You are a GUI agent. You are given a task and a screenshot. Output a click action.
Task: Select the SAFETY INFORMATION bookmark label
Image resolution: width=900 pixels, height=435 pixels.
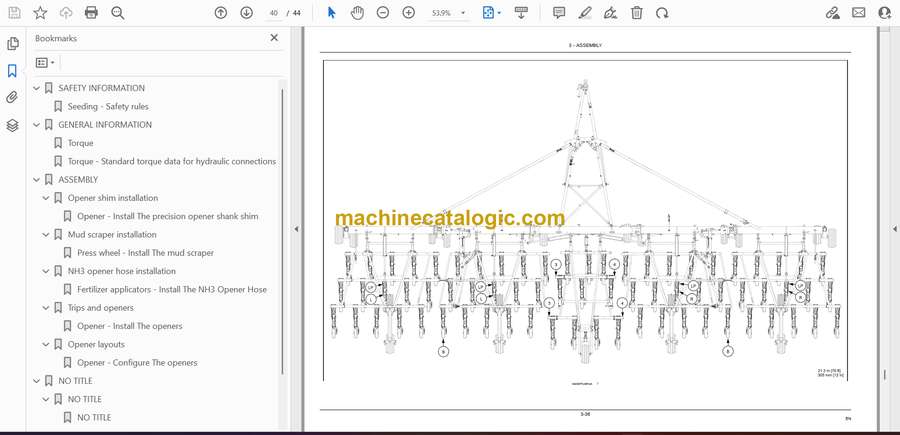pyautogui.click(x=102, y=88)
